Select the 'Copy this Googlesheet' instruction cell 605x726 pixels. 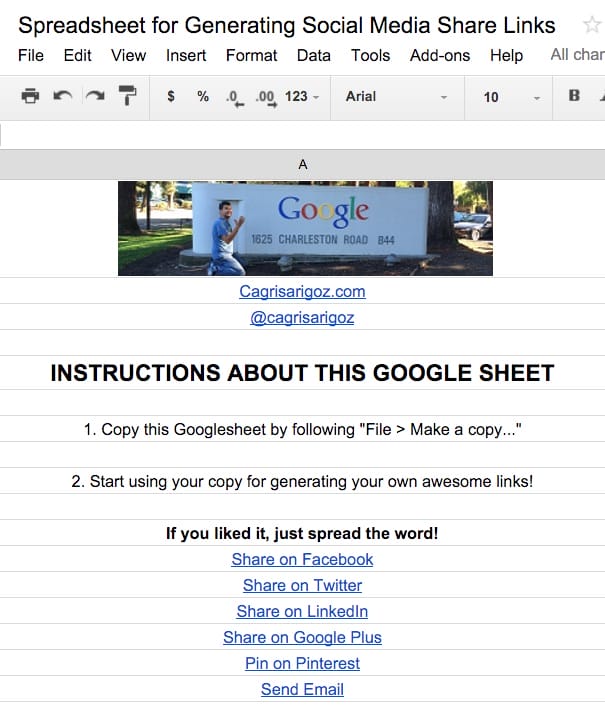point(302,429)
